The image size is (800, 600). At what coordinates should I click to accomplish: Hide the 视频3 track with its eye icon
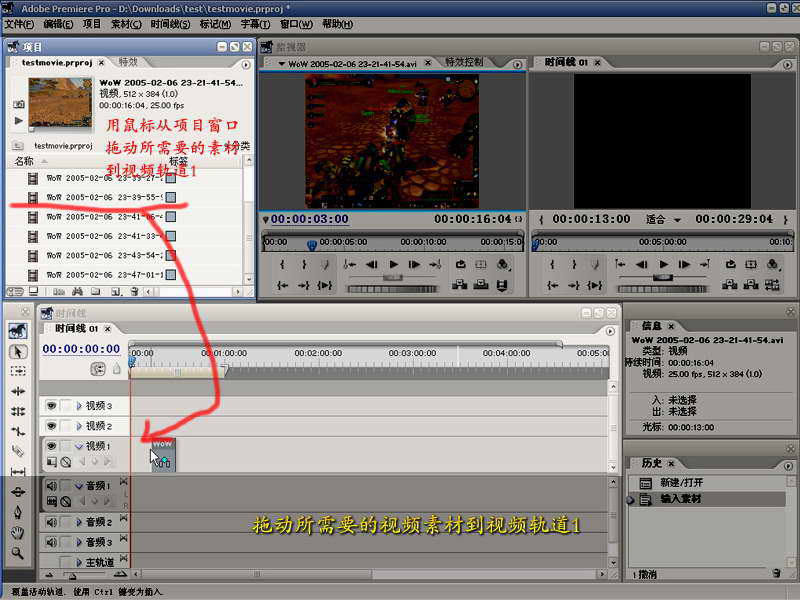pos(51,406)
